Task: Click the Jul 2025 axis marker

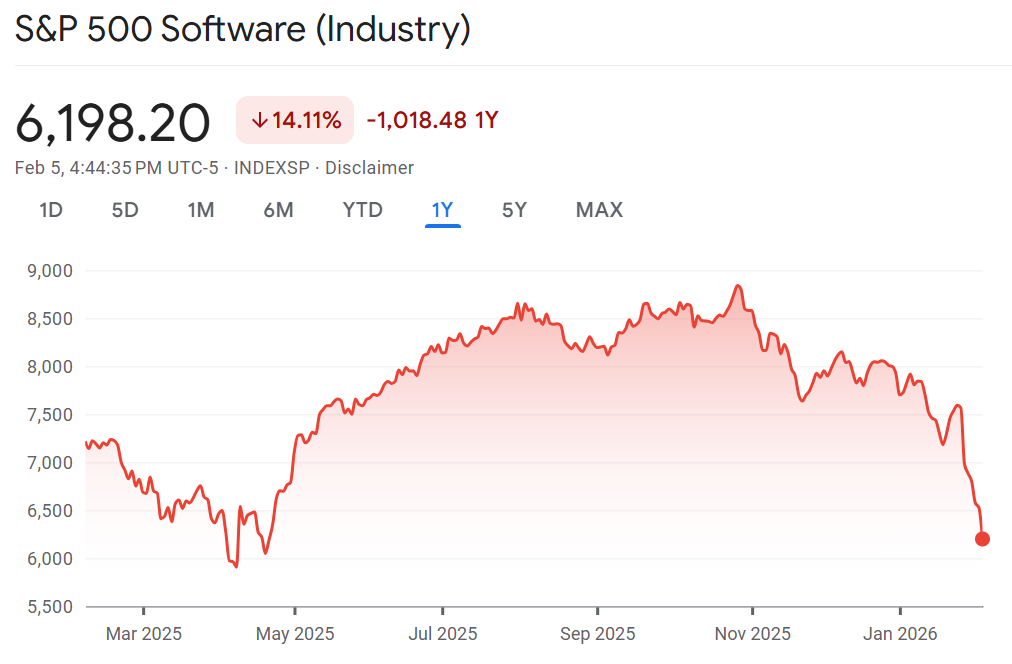Action: click(443, 634)
